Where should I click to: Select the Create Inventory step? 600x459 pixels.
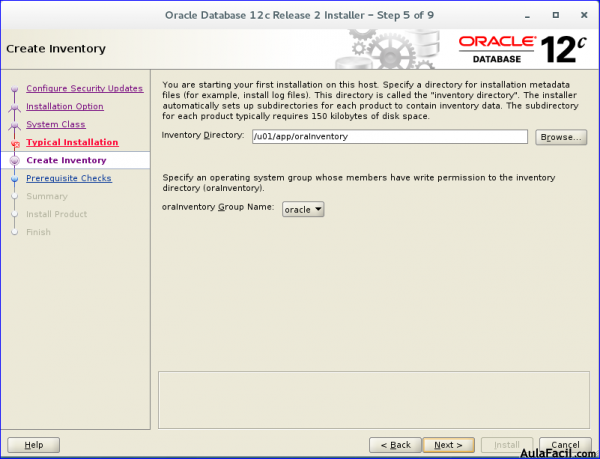(x=66, y=160)
